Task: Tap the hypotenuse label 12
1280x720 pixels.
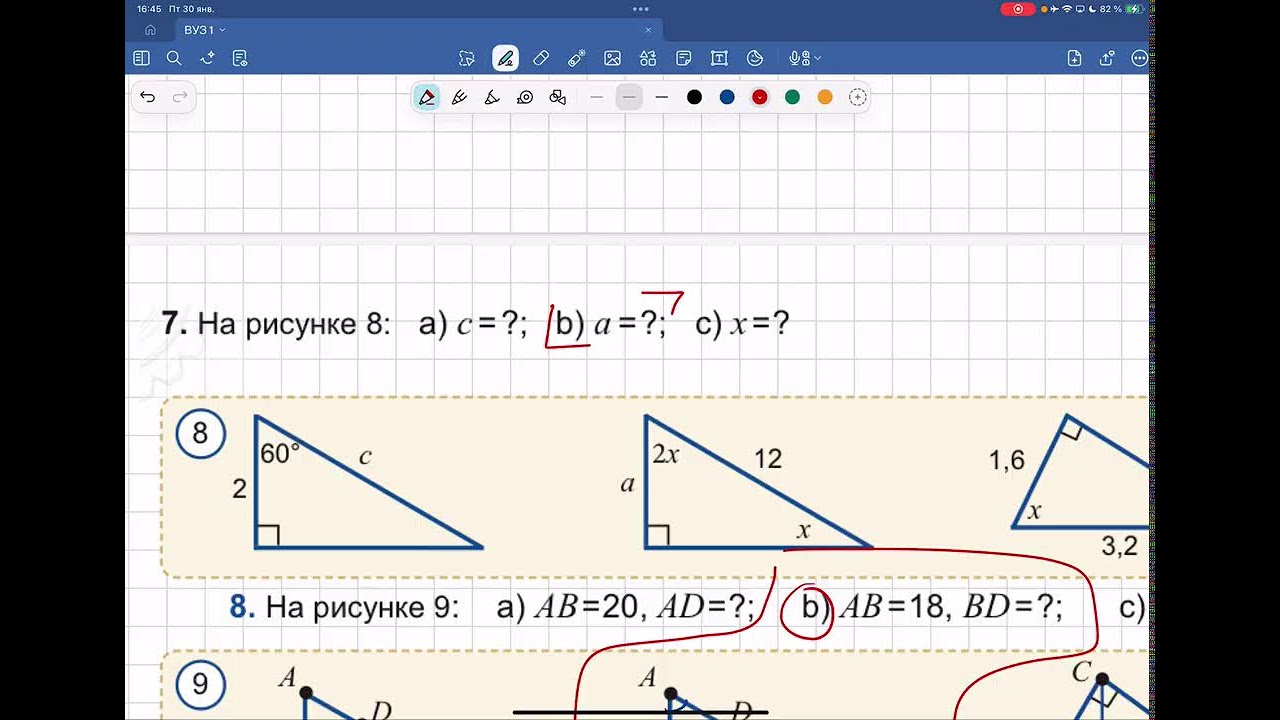Action: tap(768, 459)
